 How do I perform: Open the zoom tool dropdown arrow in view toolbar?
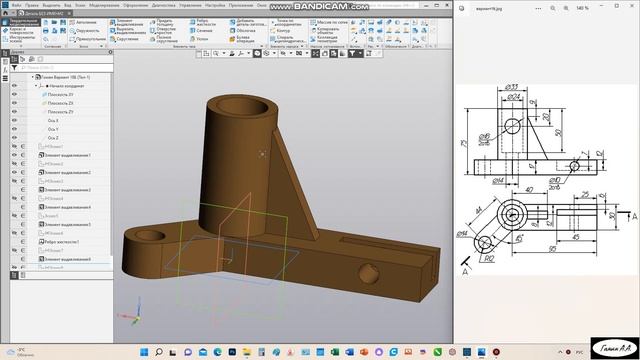point(224,53)
